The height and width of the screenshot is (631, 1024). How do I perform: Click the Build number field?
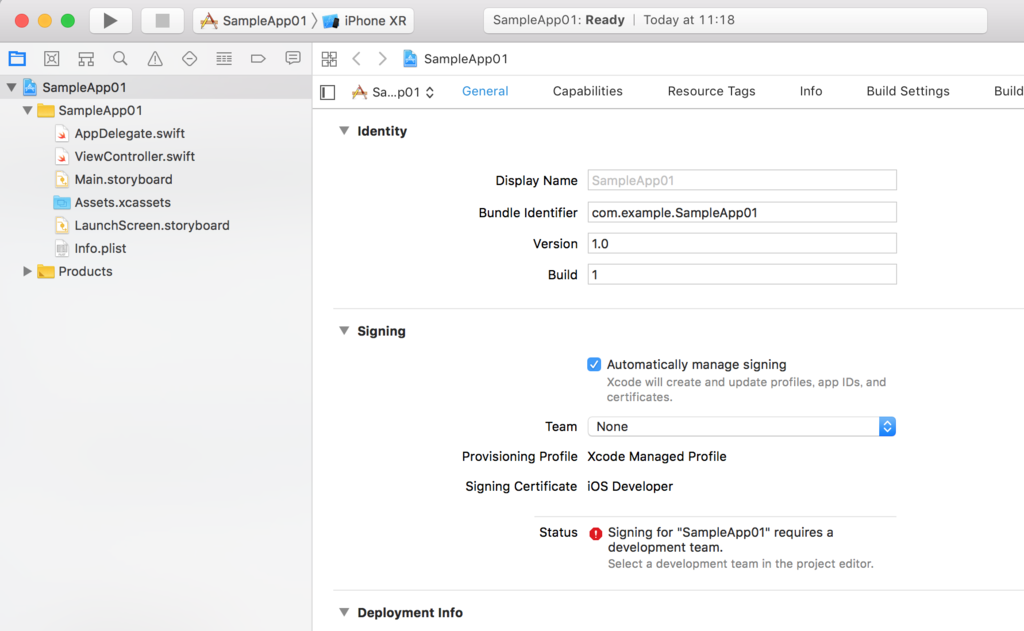click(x=742, y=274)
